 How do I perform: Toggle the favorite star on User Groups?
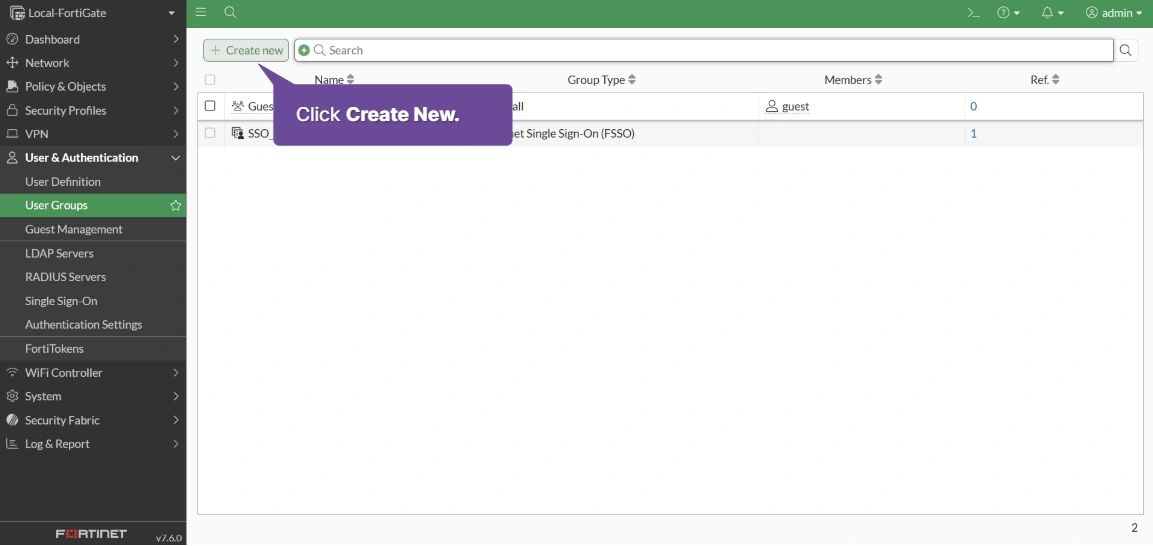pyautogui.click(x=175, y=205)
